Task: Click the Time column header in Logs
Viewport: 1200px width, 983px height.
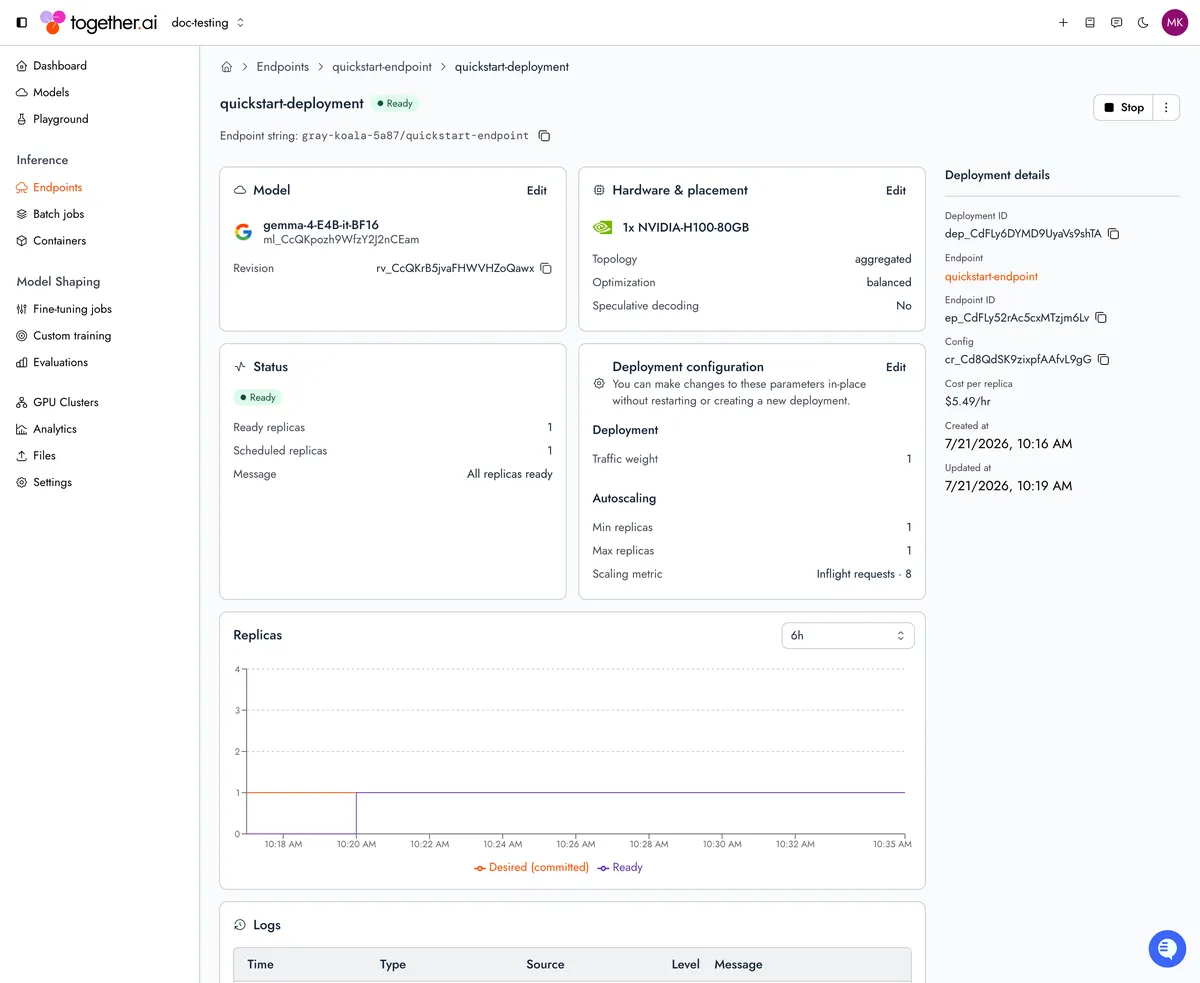Action: 260,965
